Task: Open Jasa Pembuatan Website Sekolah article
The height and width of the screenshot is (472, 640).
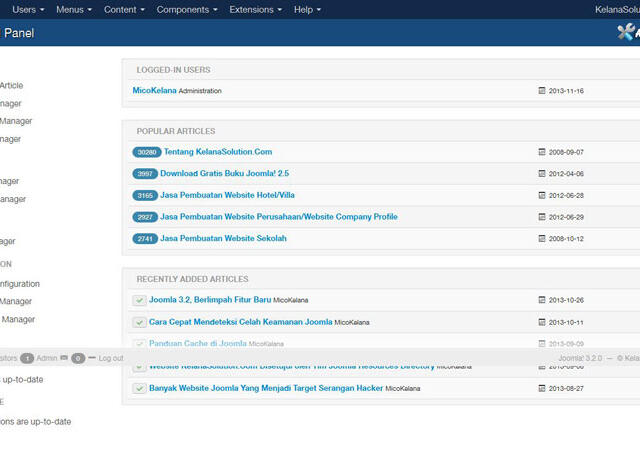Action: click(x=223, y=238)
